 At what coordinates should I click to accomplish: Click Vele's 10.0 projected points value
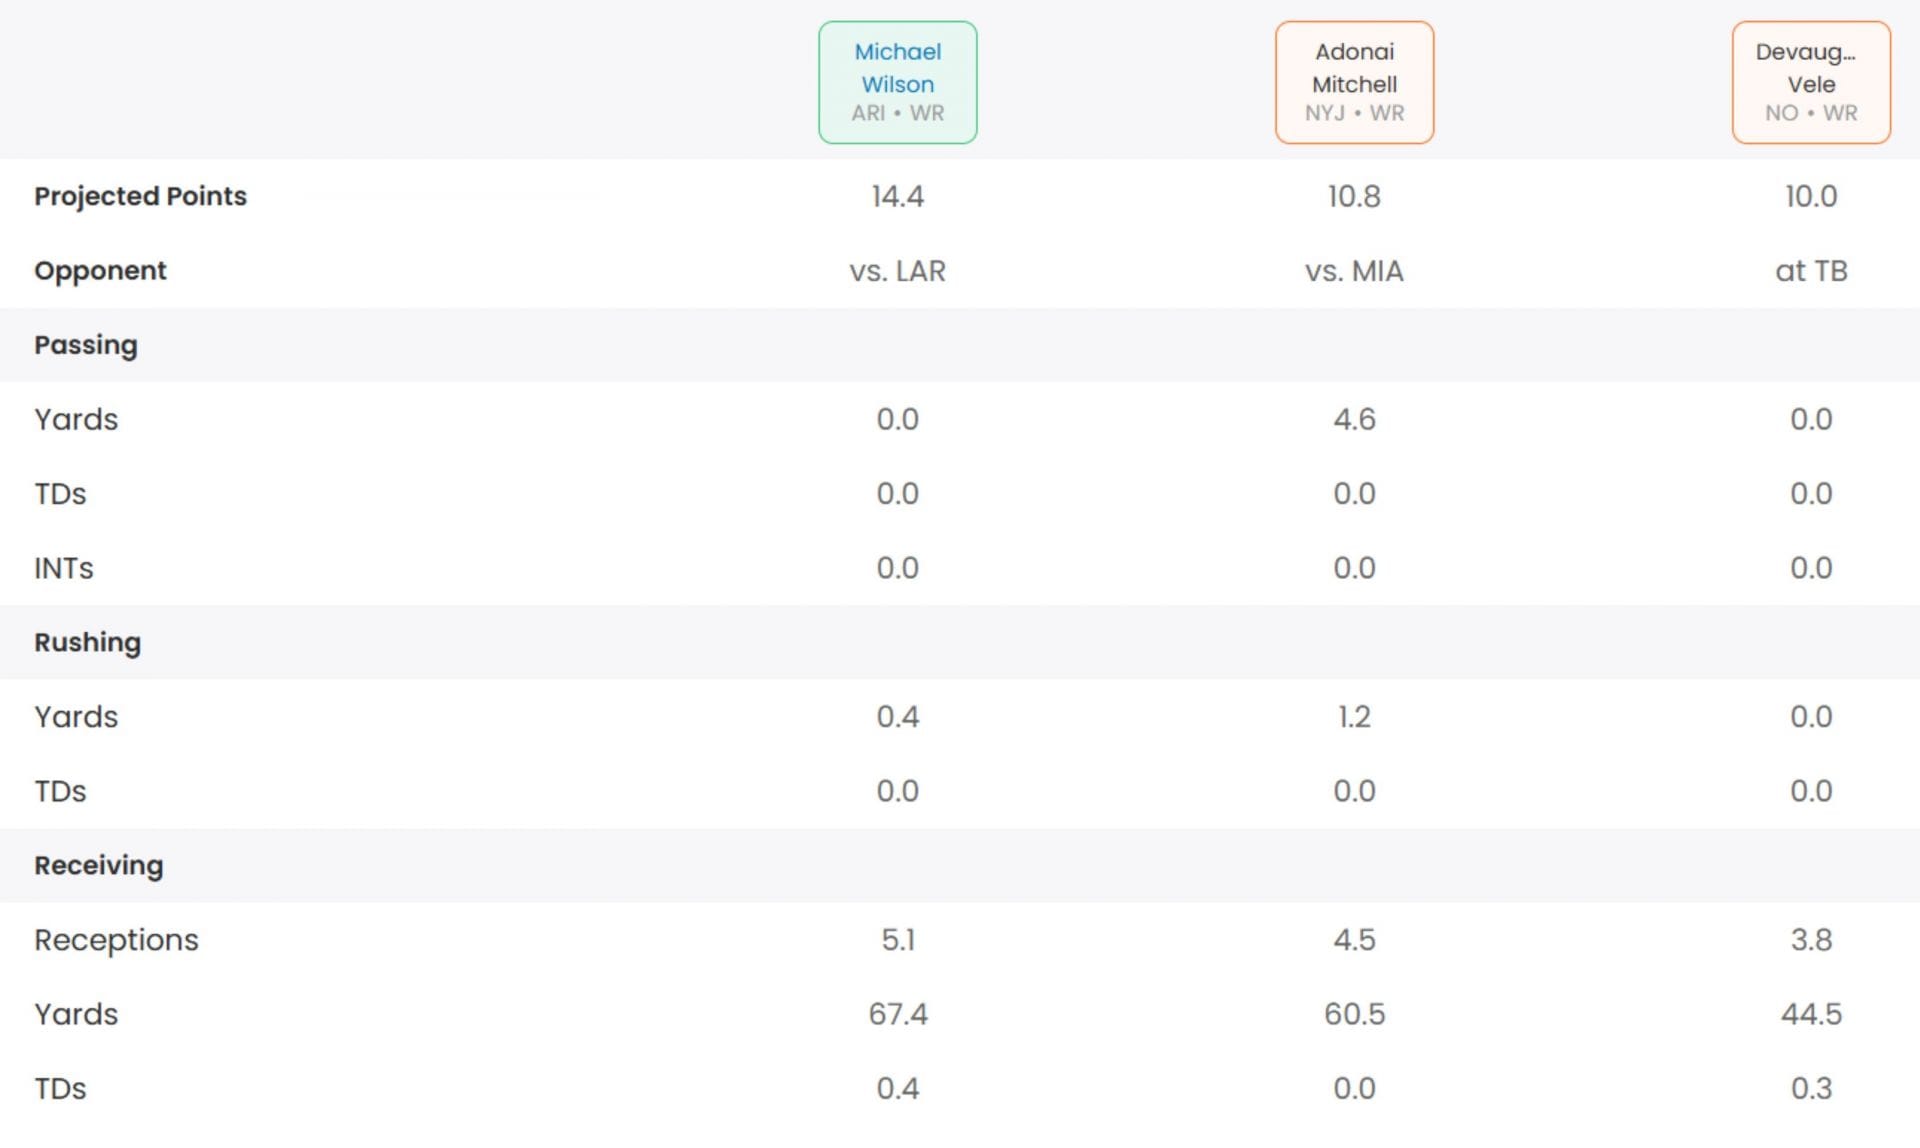[1810, 196]
